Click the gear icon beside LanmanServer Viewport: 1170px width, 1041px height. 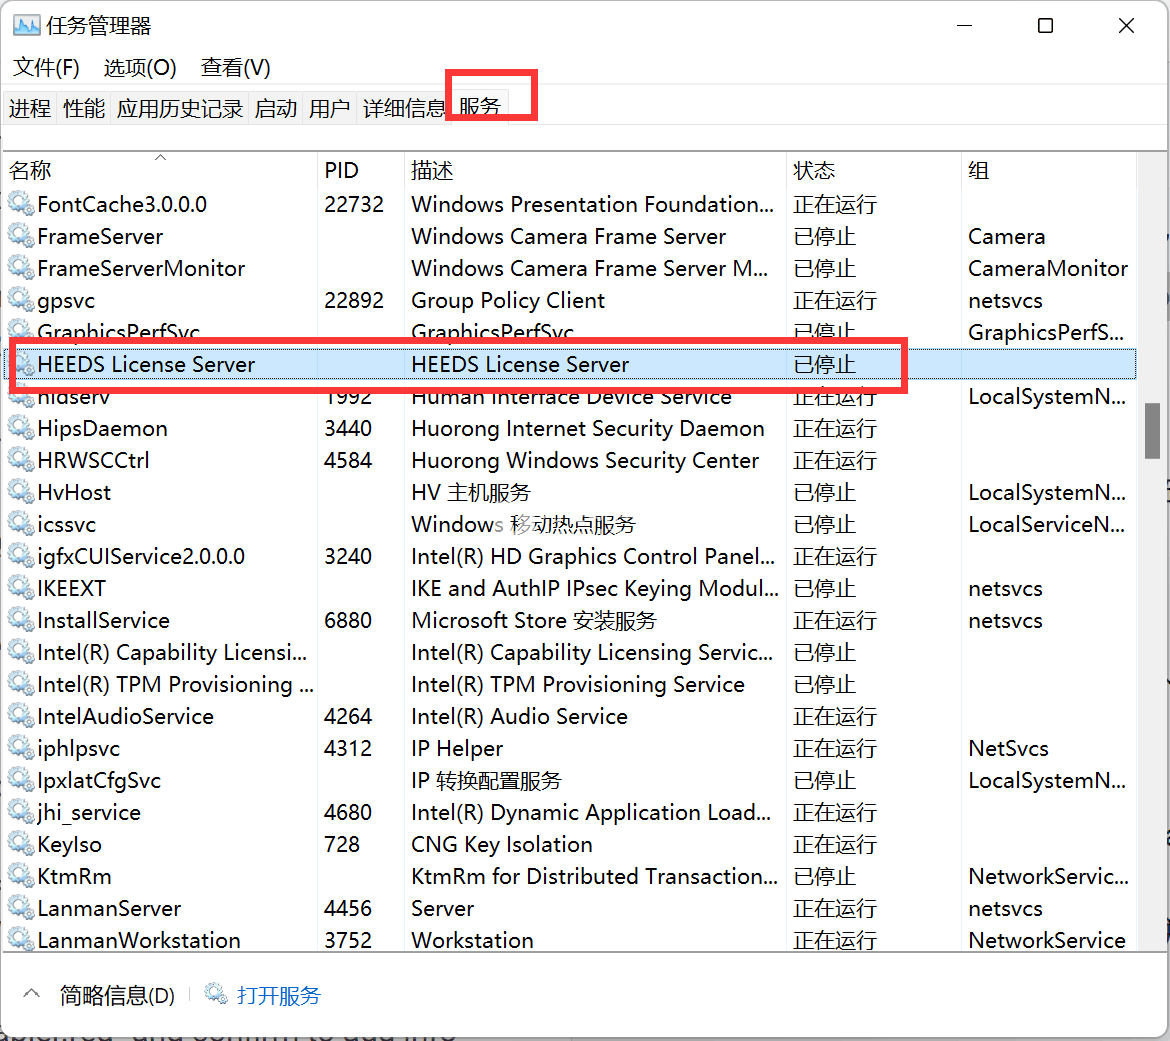pyautogui.click(x=21, y=908)
